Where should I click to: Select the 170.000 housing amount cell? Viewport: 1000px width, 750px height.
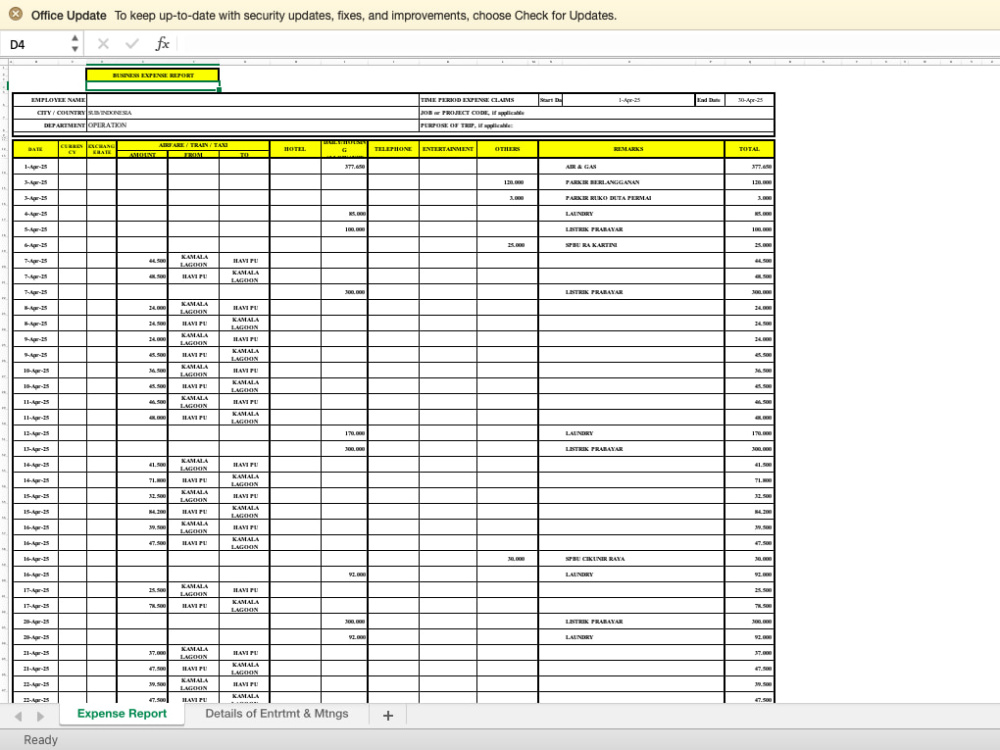[x=344, y=433]
